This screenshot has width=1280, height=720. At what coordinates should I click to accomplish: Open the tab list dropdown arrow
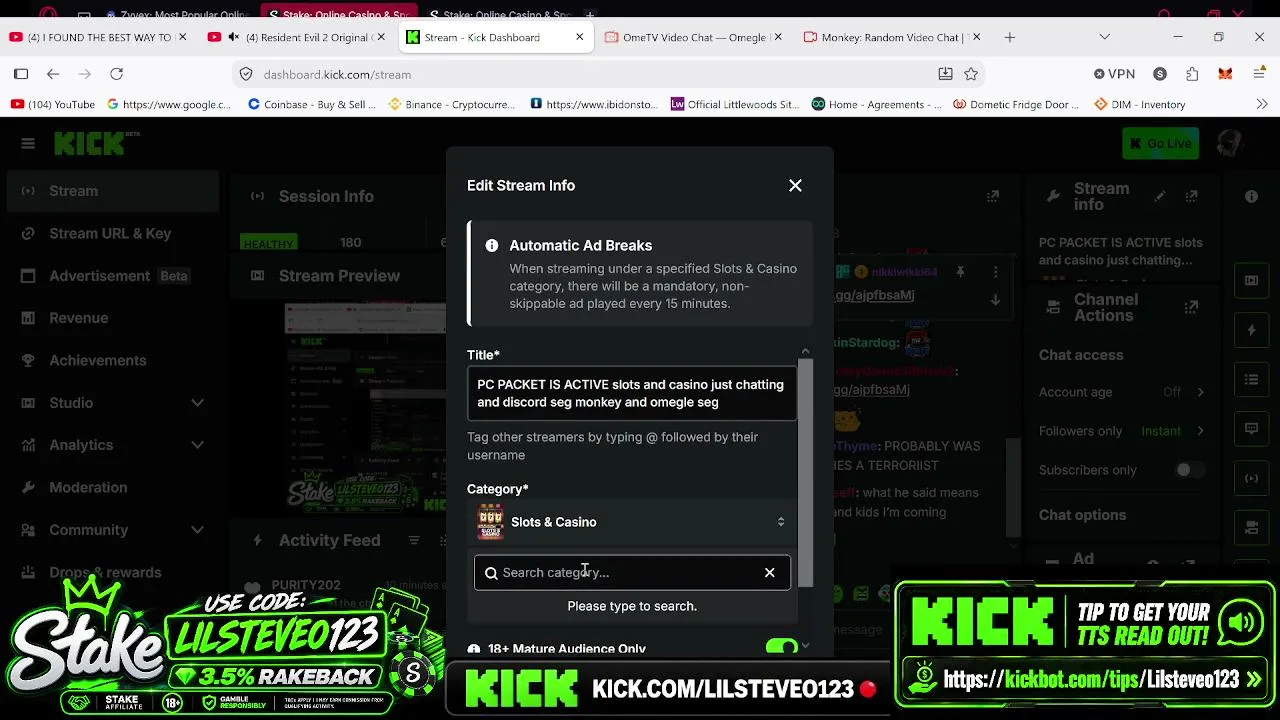[x=1104, y=37]
